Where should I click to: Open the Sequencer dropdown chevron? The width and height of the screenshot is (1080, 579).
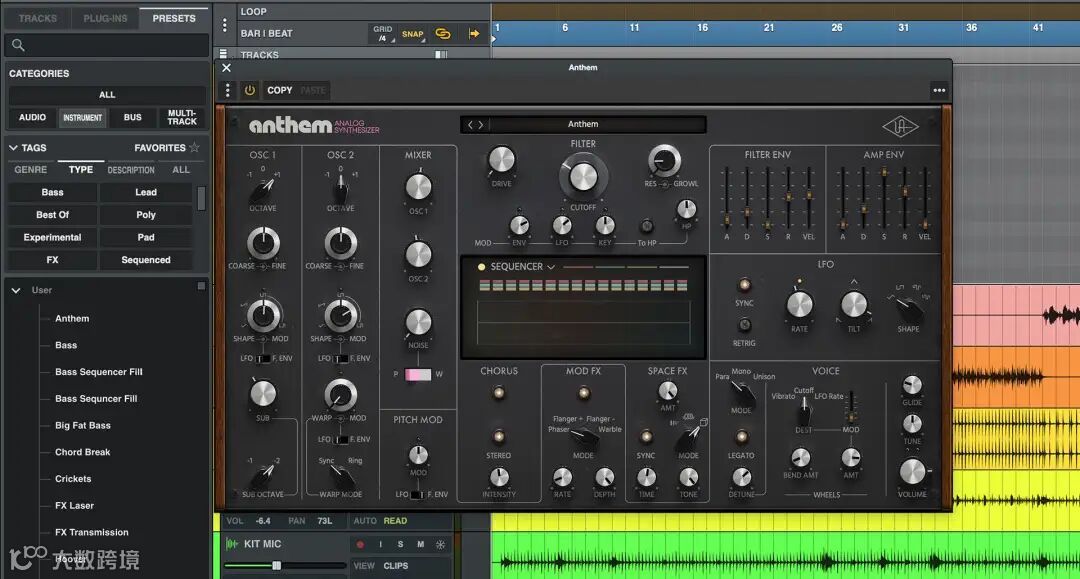coord(551,267)
